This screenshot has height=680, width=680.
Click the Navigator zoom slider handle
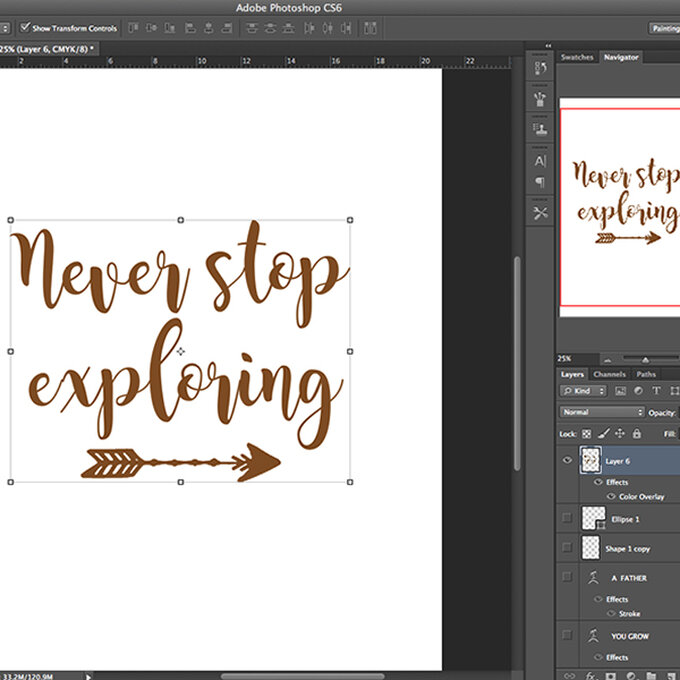(645, 358)
